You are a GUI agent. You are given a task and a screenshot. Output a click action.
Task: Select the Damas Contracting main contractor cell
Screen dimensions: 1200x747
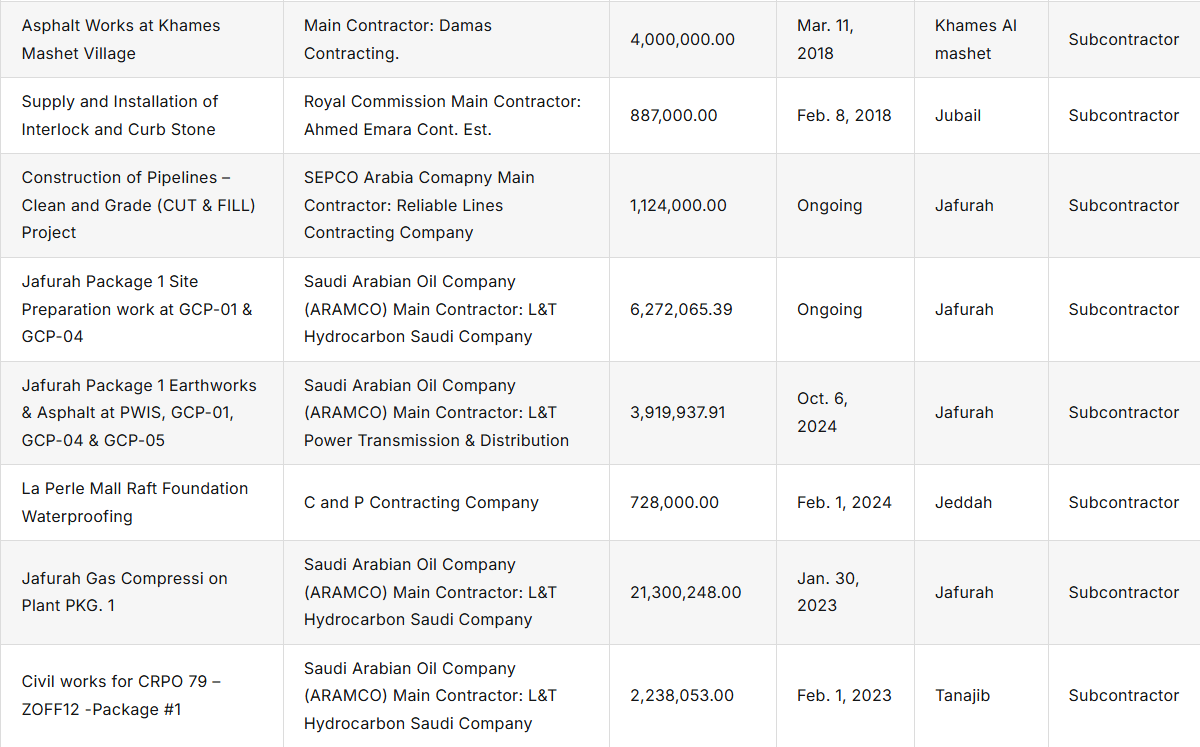398,40
